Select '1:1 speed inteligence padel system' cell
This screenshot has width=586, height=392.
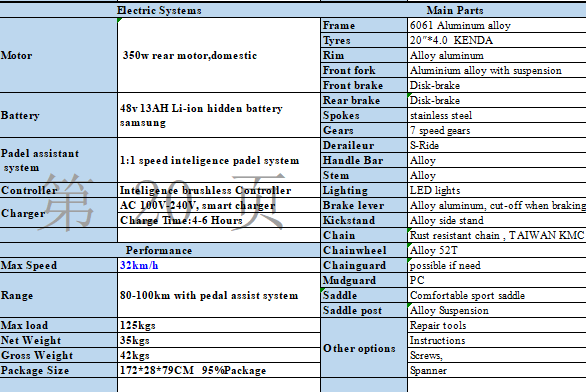pyautogui.click(x=219, y=160)
